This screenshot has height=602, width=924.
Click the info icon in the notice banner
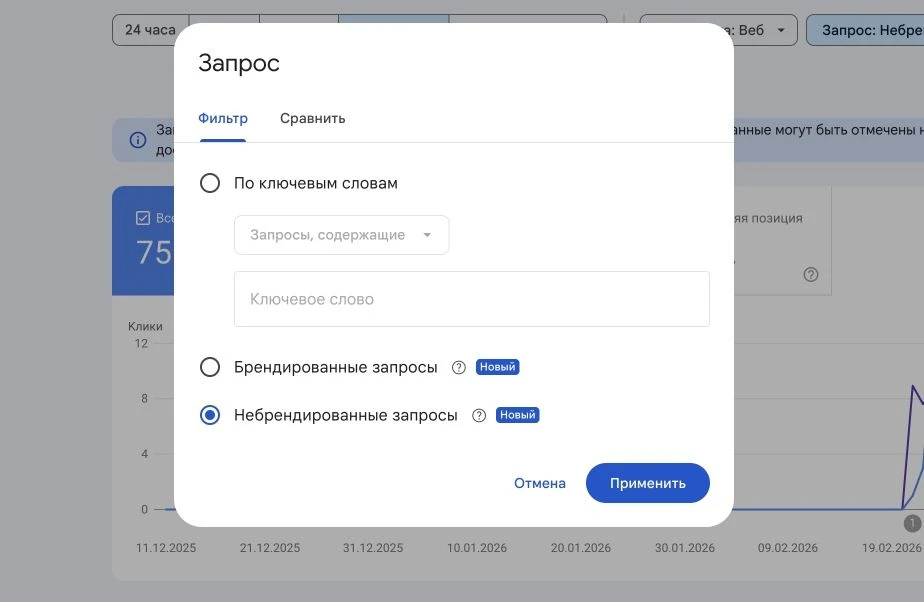click(138, 140)
